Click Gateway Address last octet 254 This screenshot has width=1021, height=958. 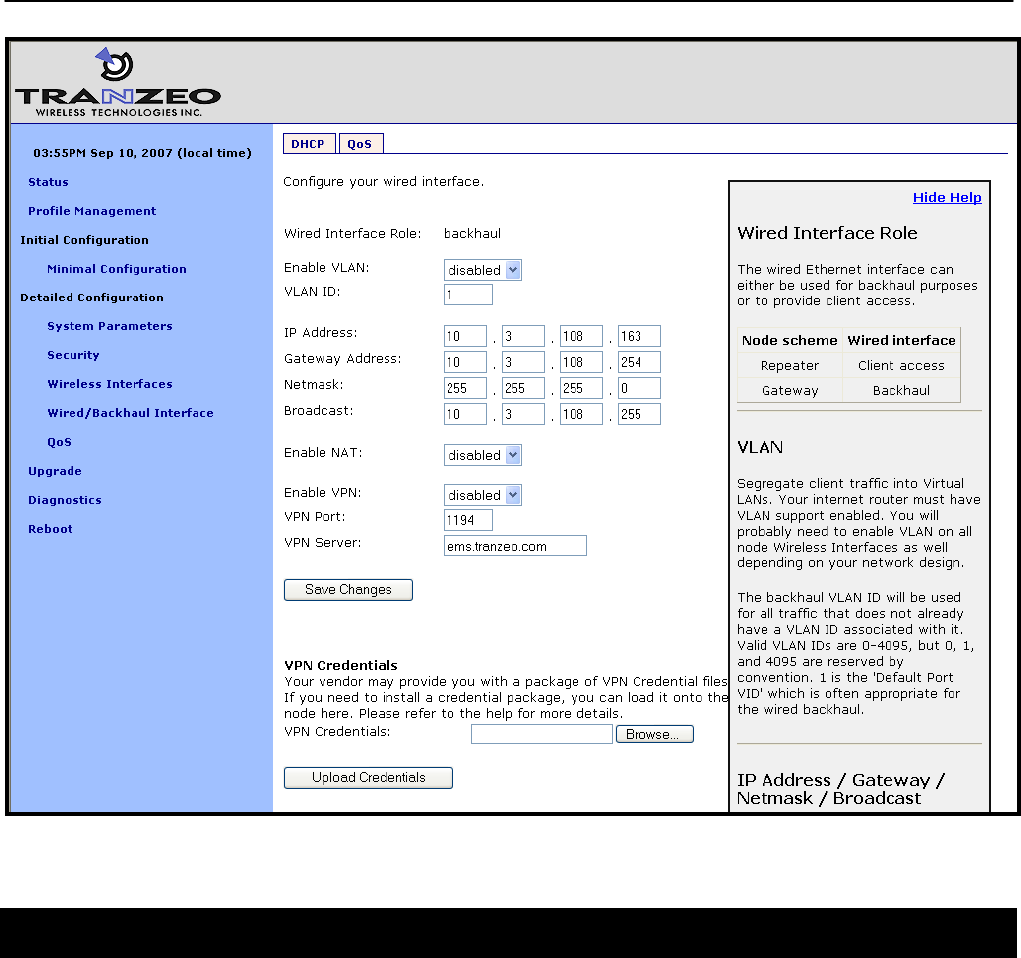point(639,362)
